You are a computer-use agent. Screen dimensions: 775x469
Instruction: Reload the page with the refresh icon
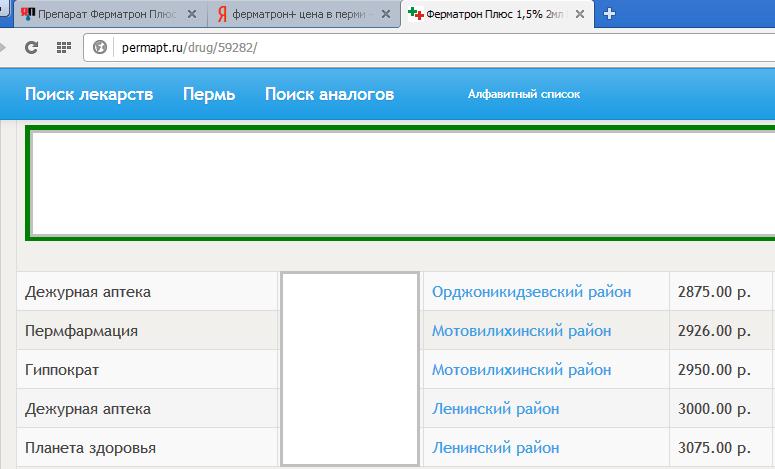(x=31, y=47)
